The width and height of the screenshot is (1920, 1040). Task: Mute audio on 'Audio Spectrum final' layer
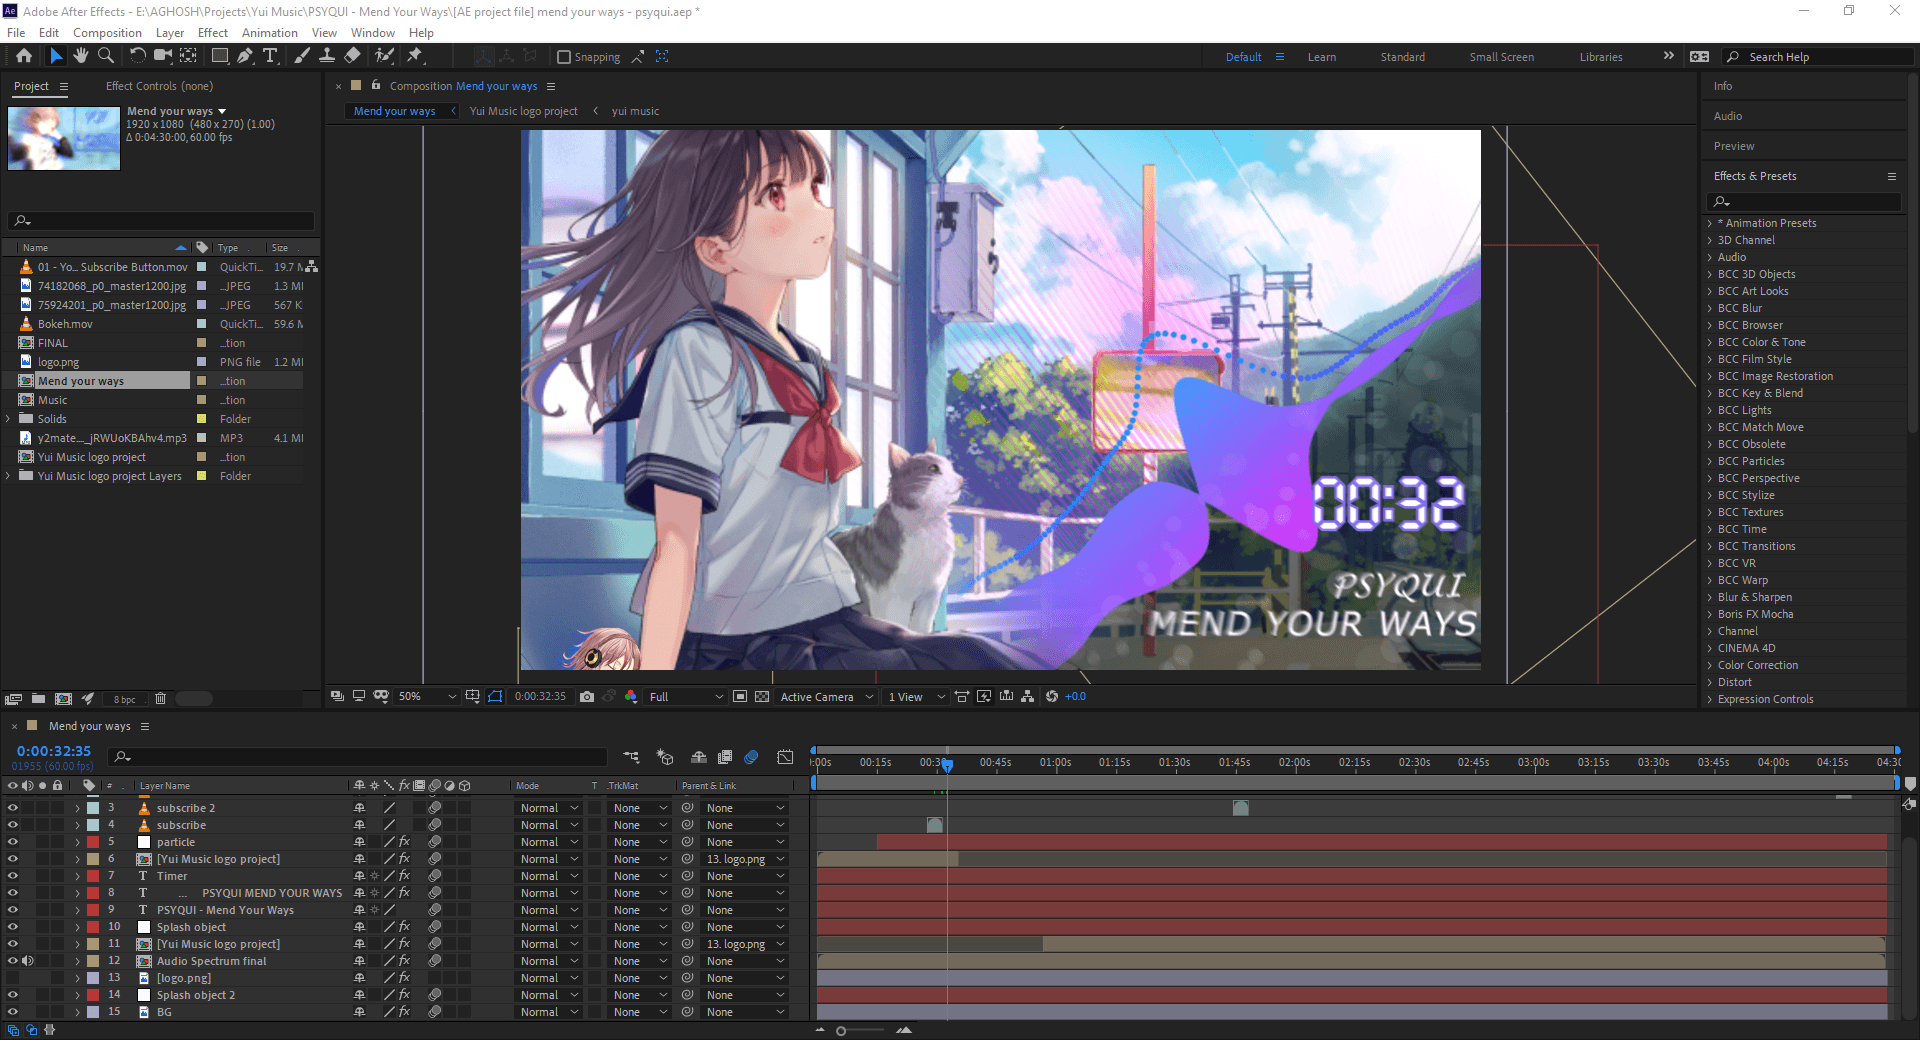tap(28, 961)
